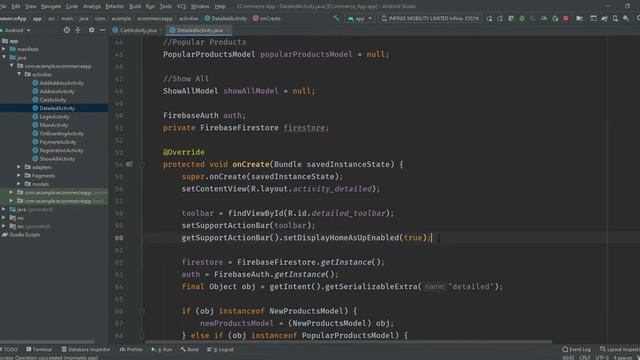This screenshot has width=640, height=360.
Task: Select PaymentActivity in project tree
Action: point(54,142)
